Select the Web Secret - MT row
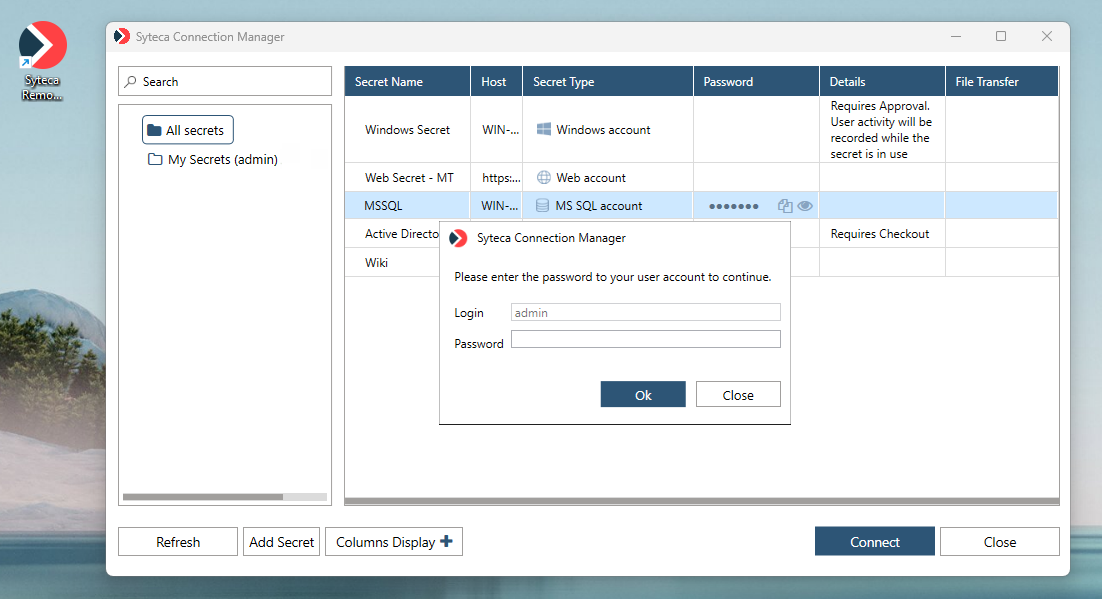1102x599 pixels. tap(701, 177)
